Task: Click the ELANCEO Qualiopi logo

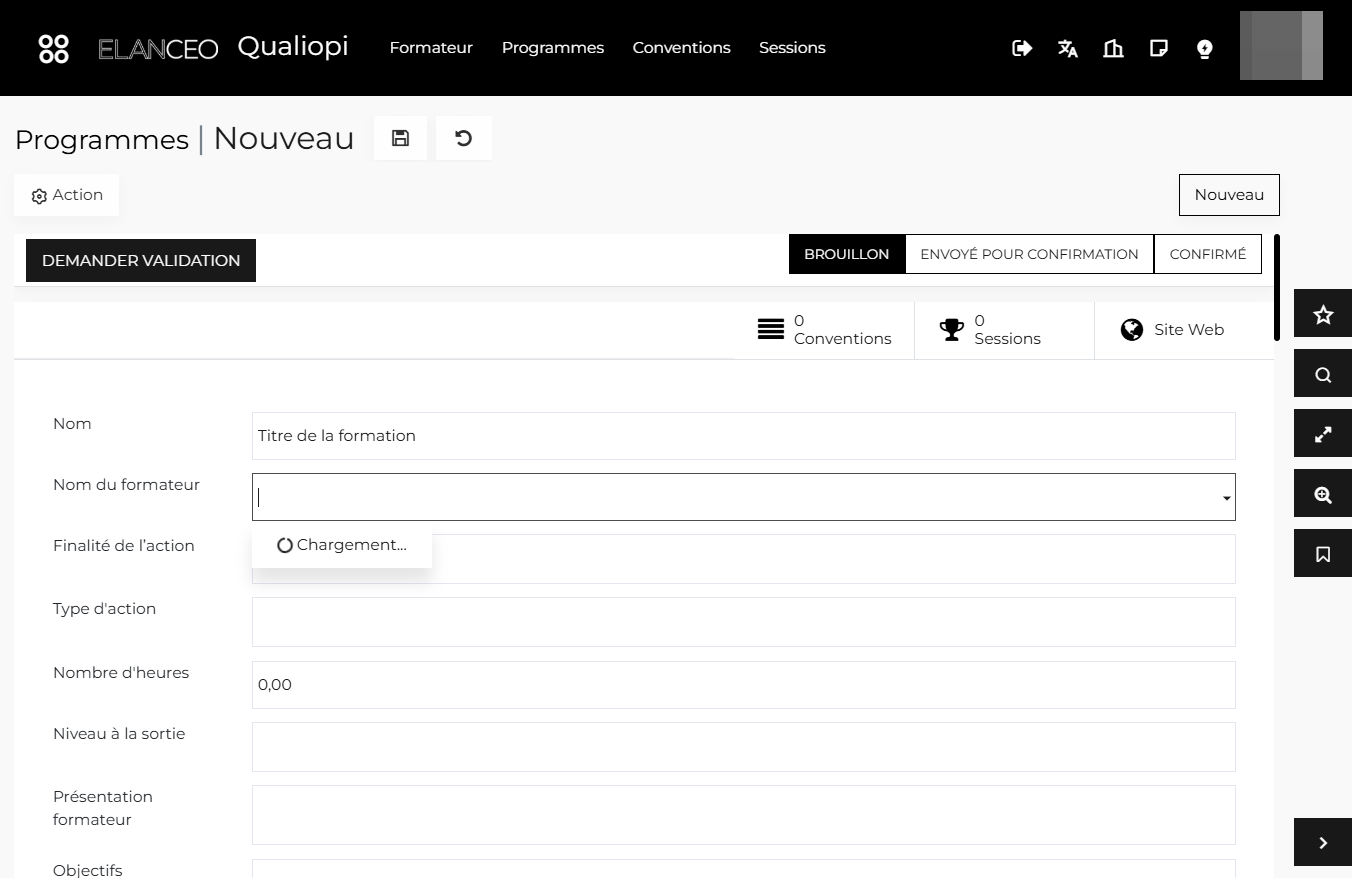Action: pos(223,47)
